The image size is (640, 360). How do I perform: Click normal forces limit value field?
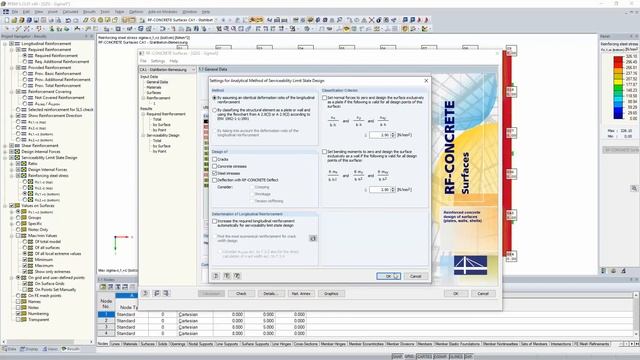tap(380, 135)
